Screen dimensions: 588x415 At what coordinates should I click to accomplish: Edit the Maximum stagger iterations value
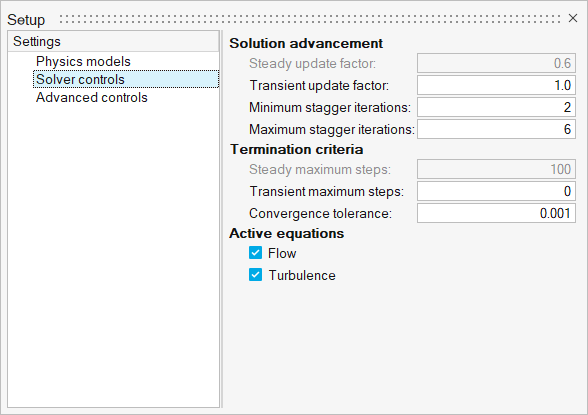[496, 129]
